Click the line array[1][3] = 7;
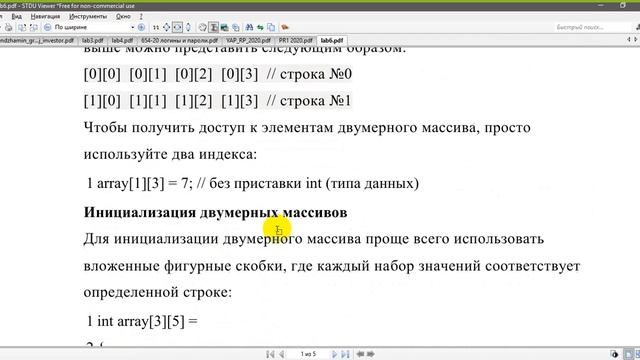 [144, 183]
